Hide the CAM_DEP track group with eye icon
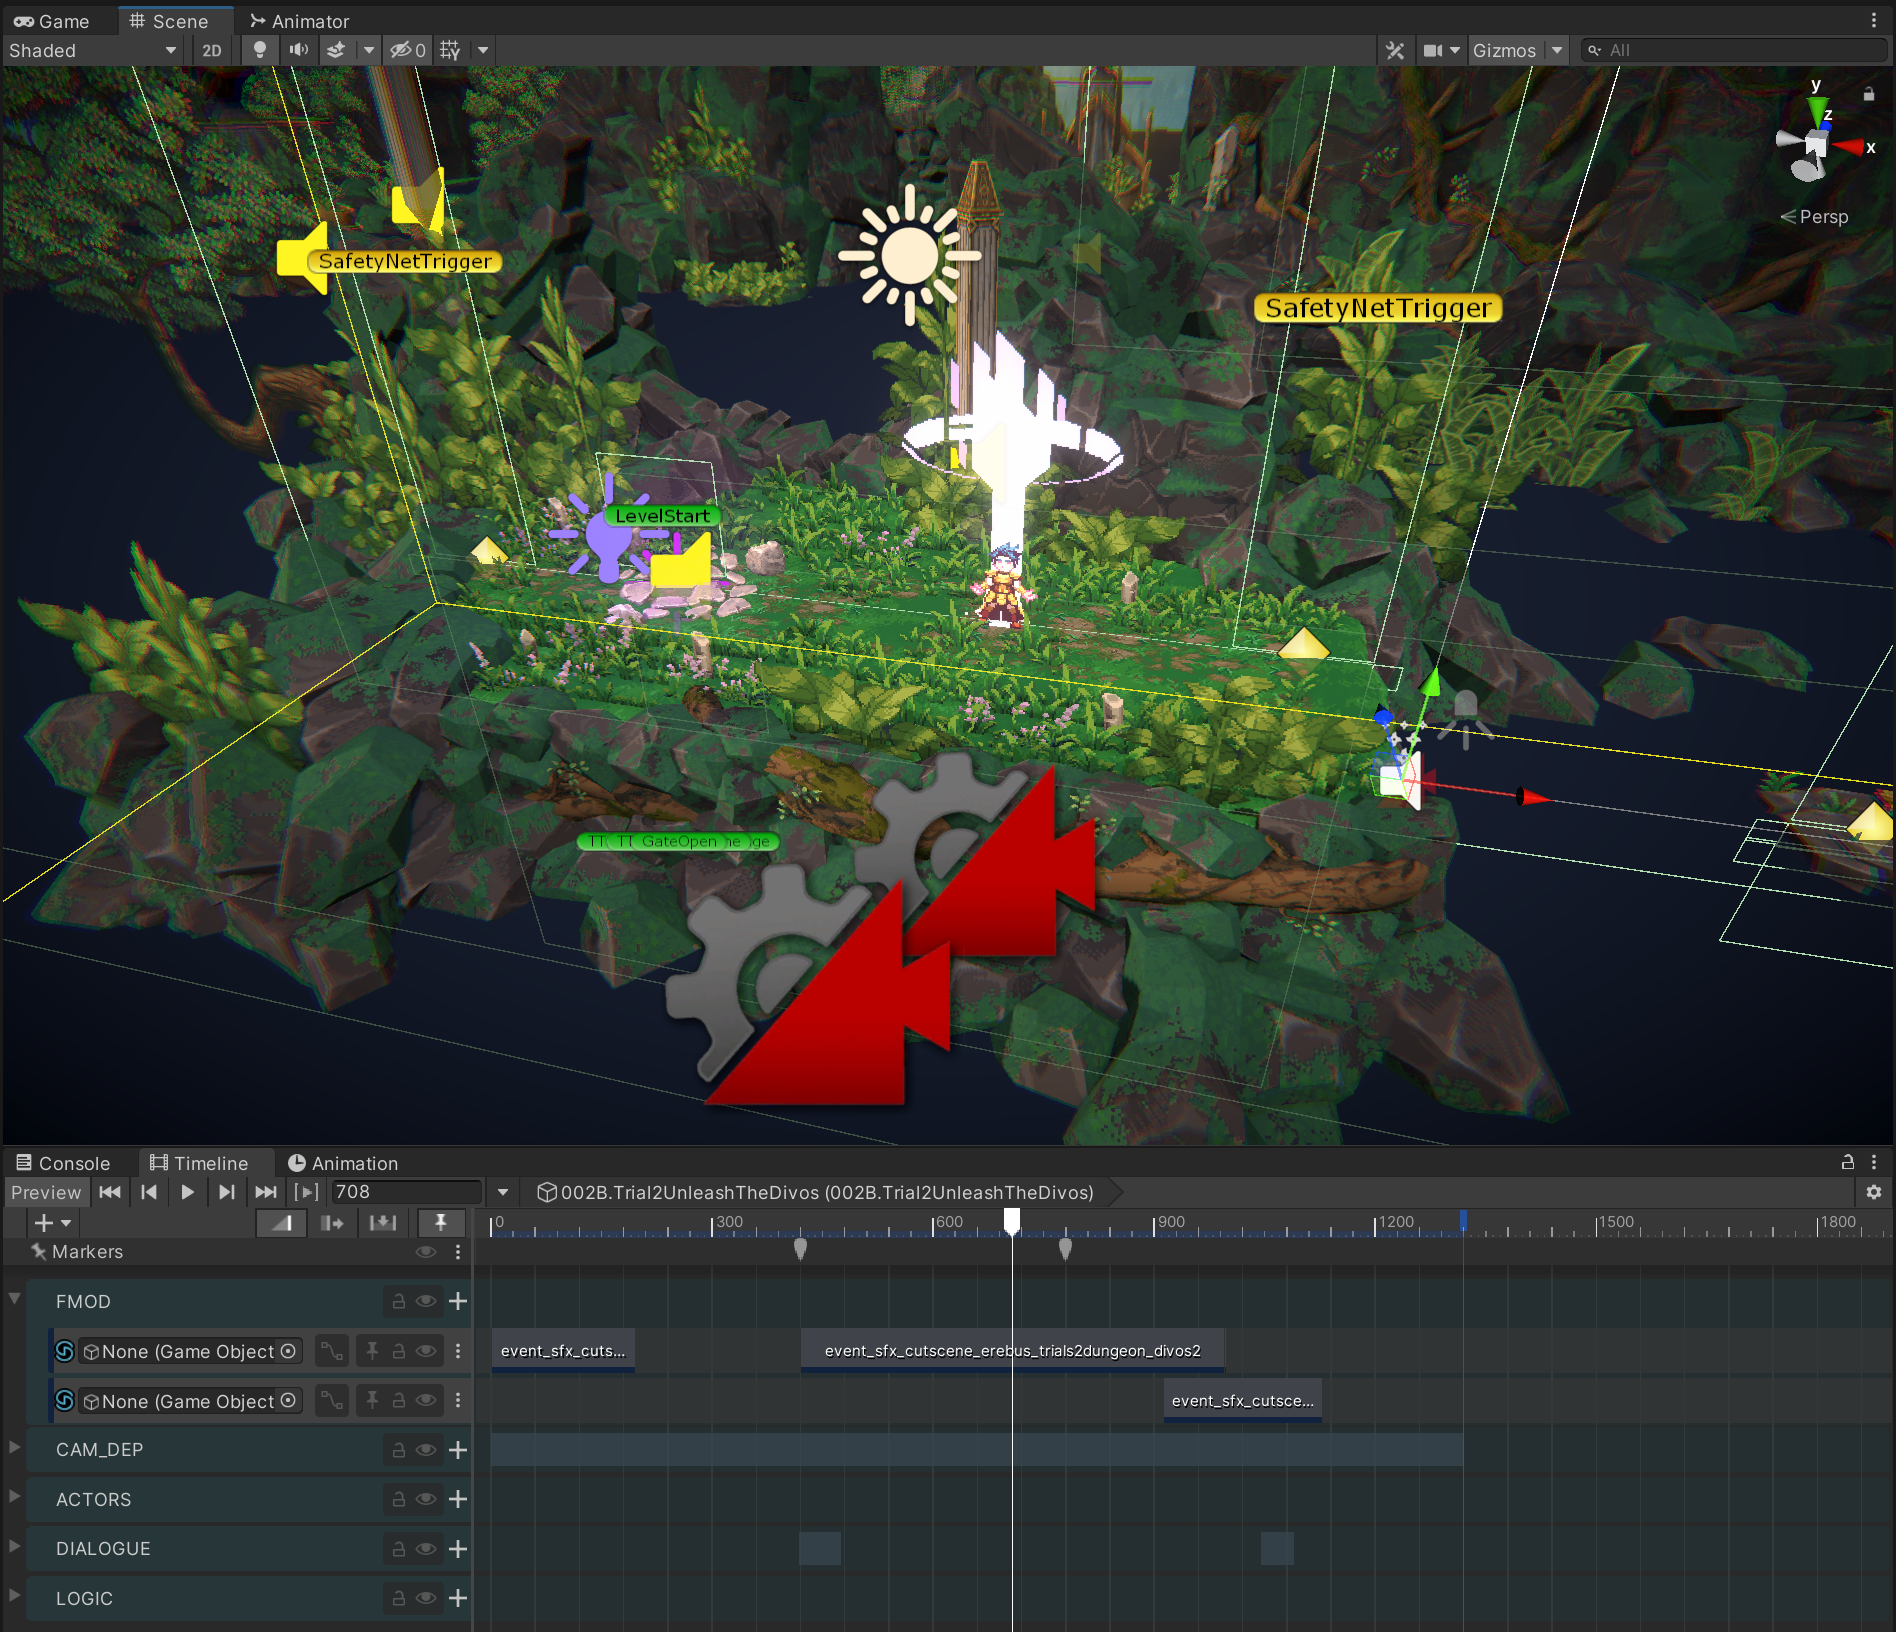The image size is (1896, 1632). [426, 1450]
